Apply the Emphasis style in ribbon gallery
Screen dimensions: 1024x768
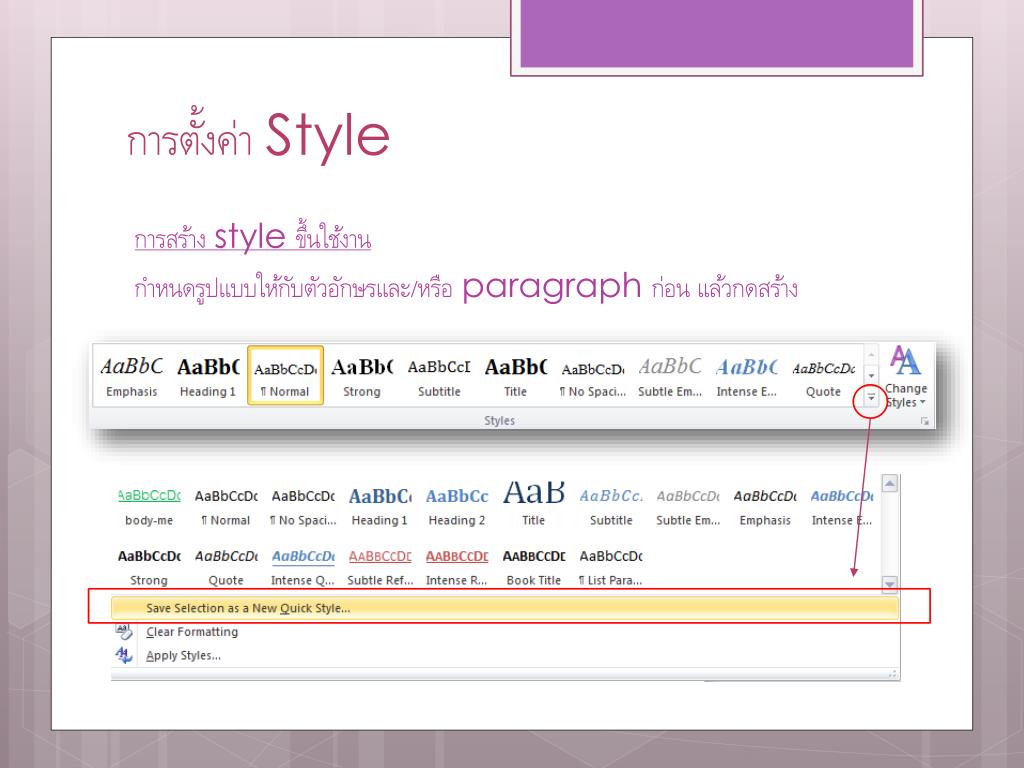pyautogui.click(x=132, y=376)
